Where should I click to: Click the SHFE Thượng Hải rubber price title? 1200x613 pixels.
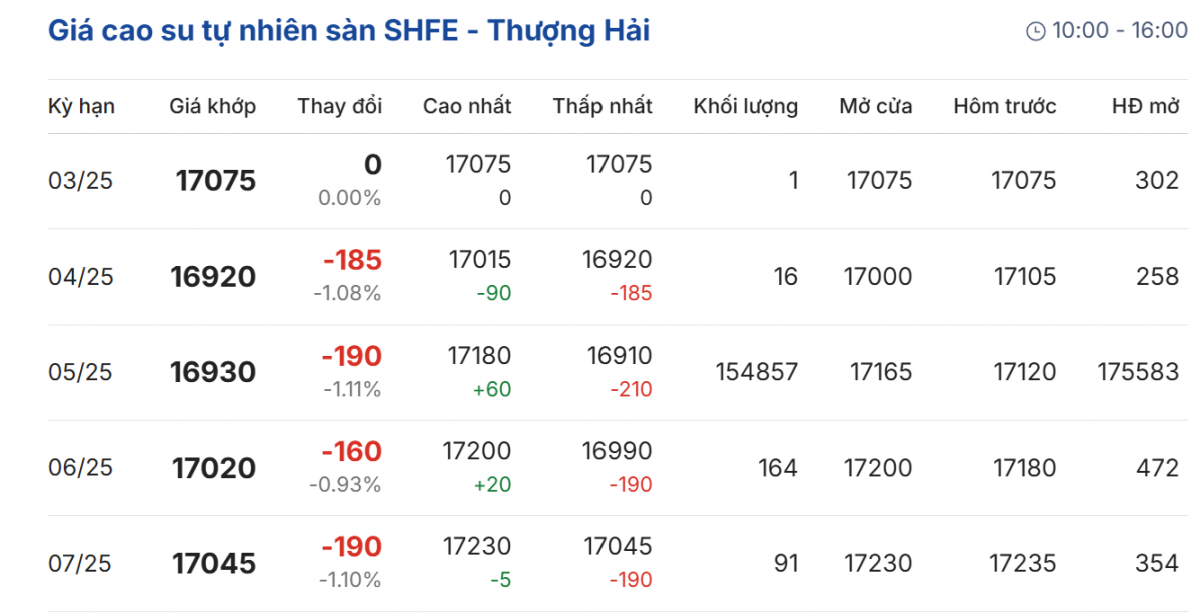tap(349, 31)
